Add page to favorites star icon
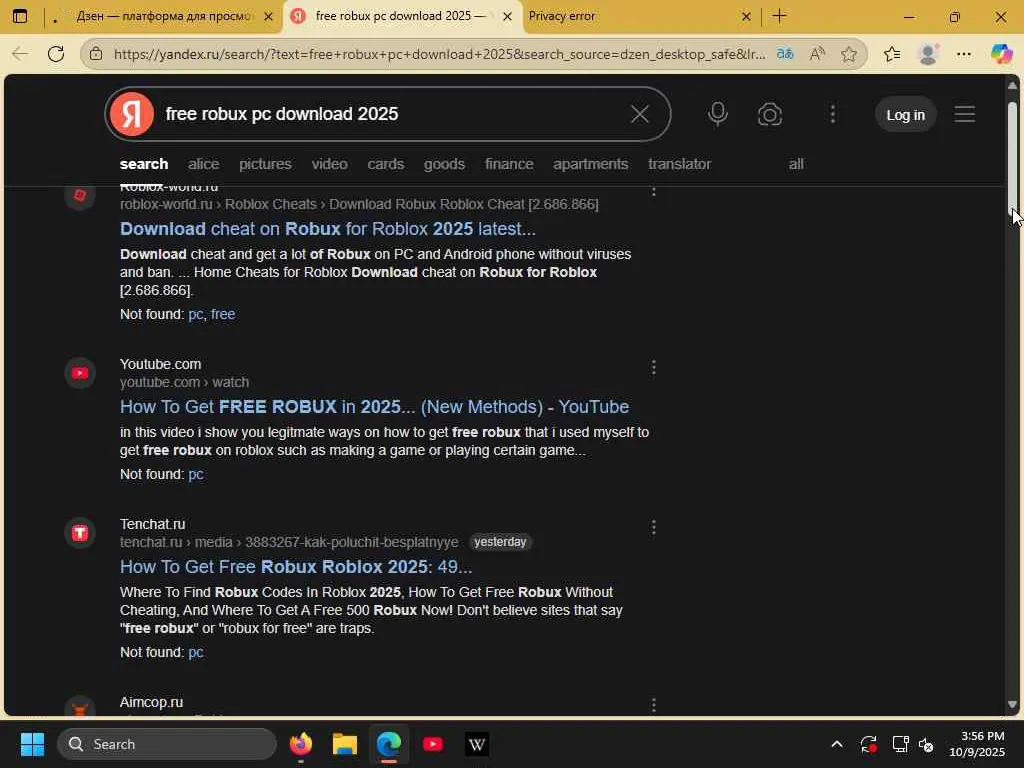Screen dimensions: 1024x768 (x=849, y=54)
